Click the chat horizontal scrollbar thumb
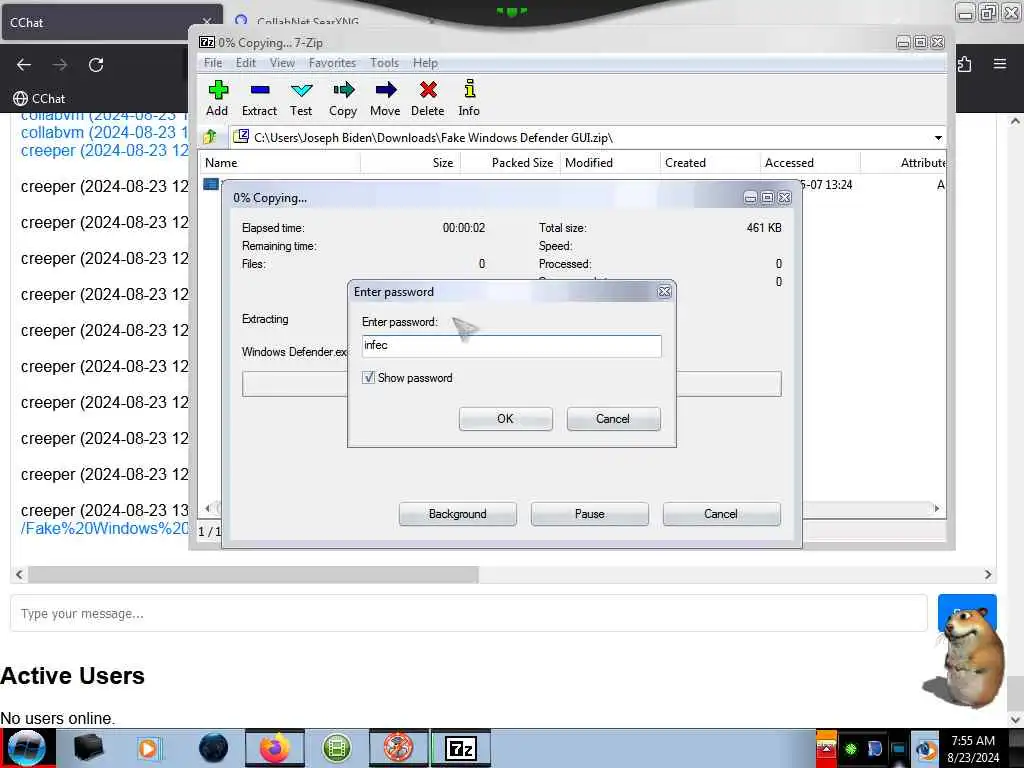Viewport: 1024px width, 768px height. click(253, 575)
